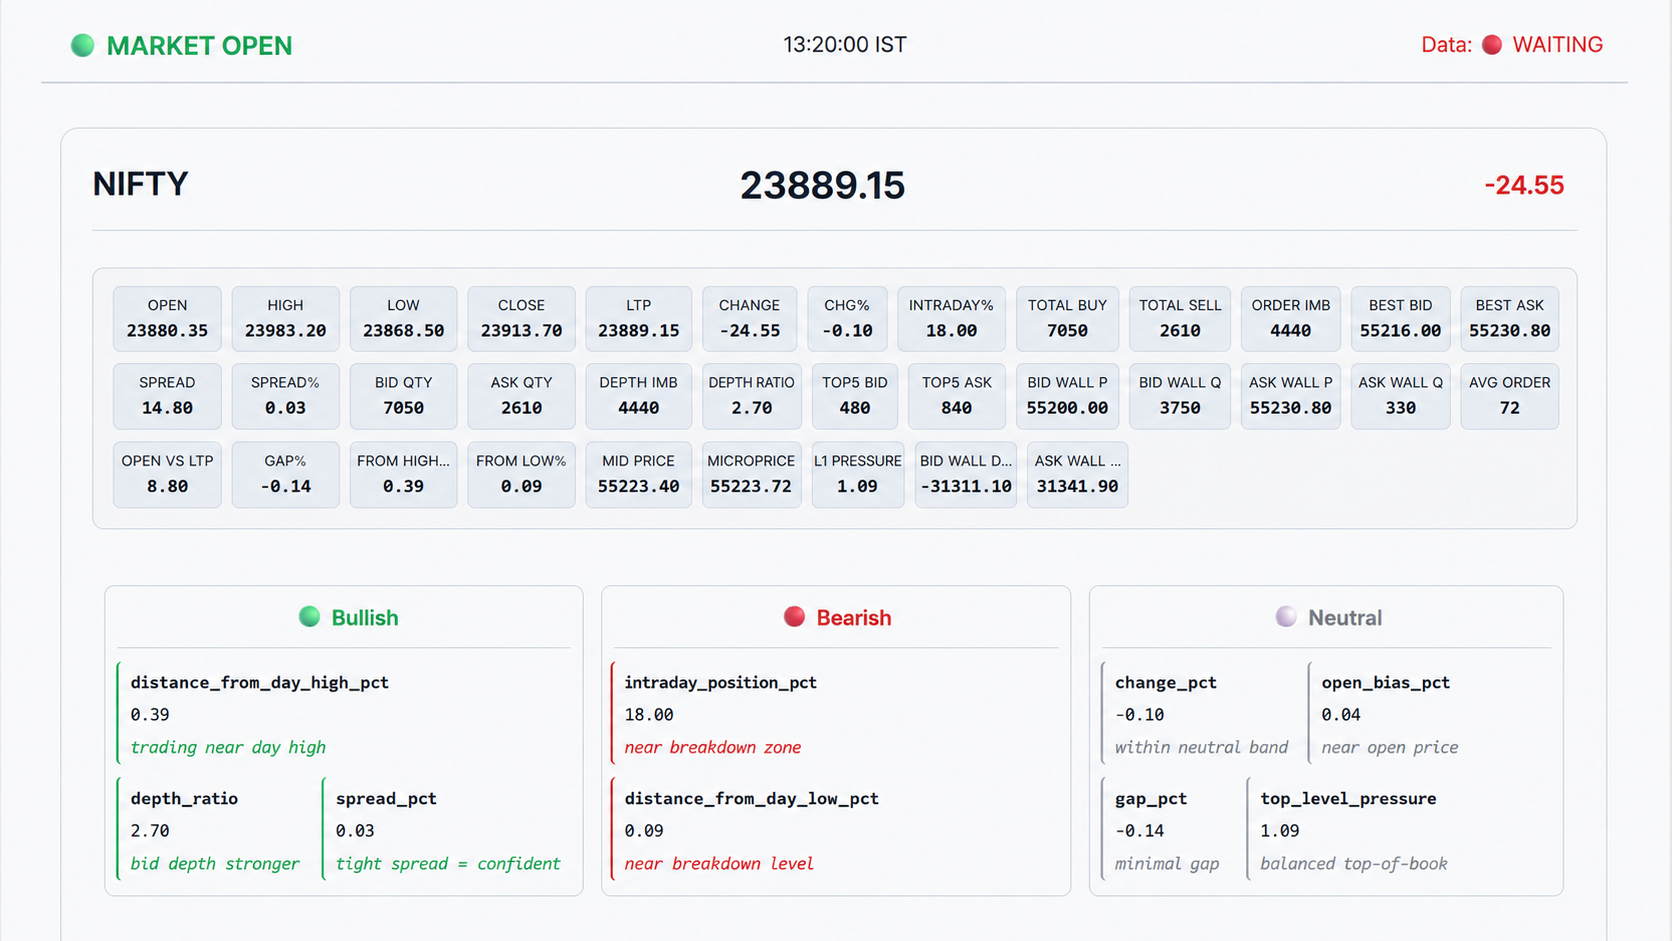
Task: Select the TOP5 BID tile showing 480
Action: [x=855, y=396]
